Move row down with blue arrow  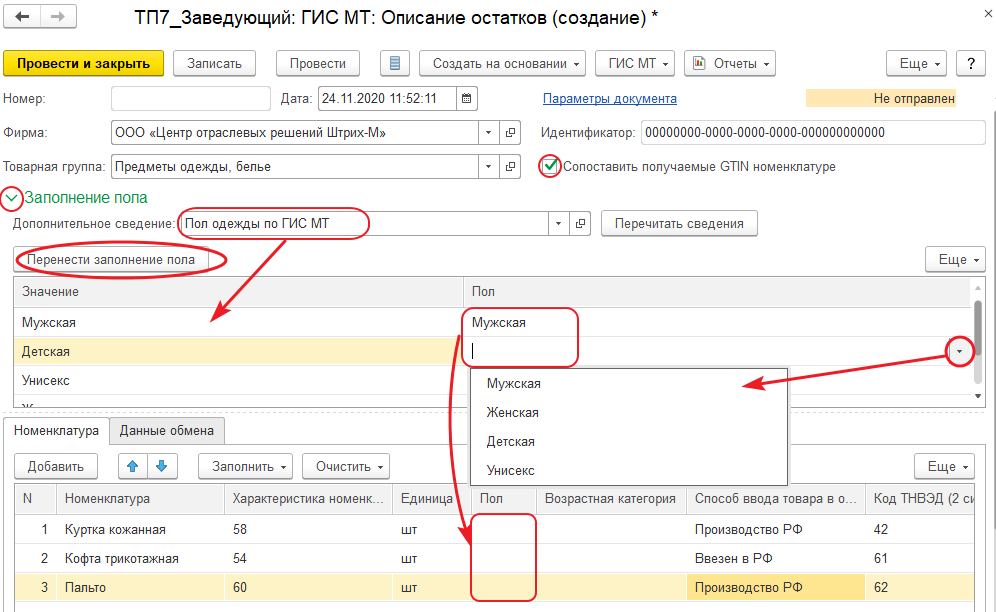[161, 466]
